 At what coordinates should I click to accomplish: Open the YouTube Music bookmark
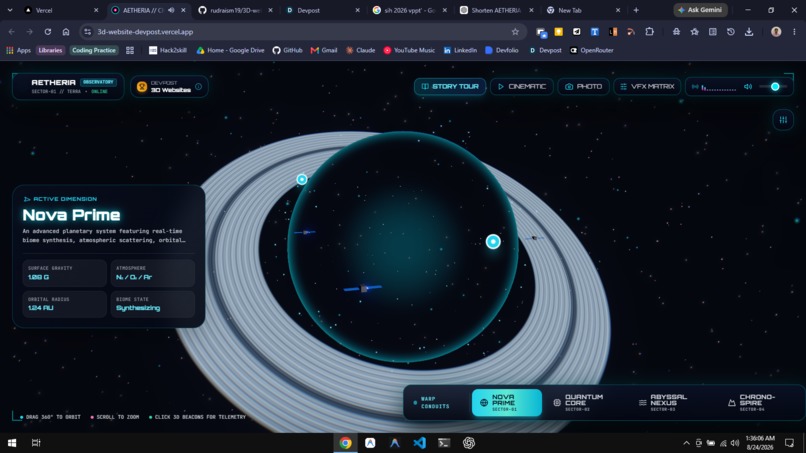(409, 50)
